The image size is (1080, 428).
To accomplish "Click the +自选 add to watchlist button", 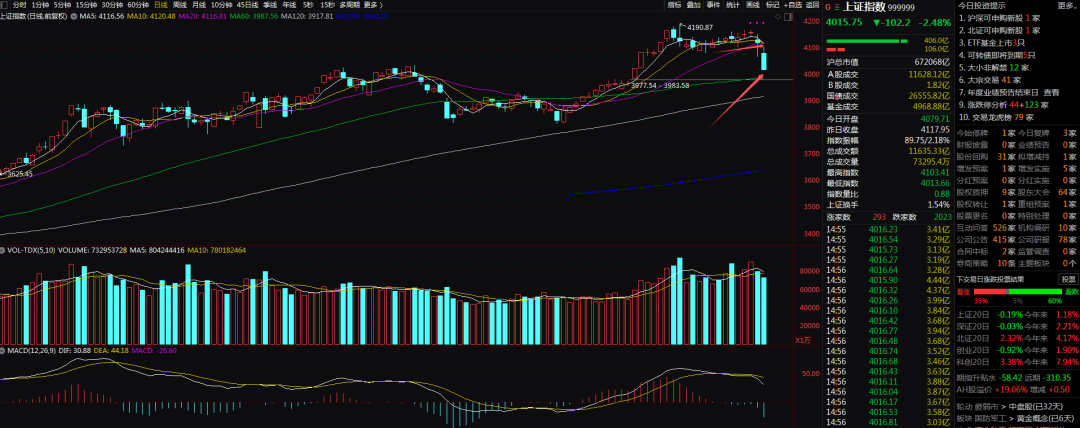I will [x=792, y=5].
